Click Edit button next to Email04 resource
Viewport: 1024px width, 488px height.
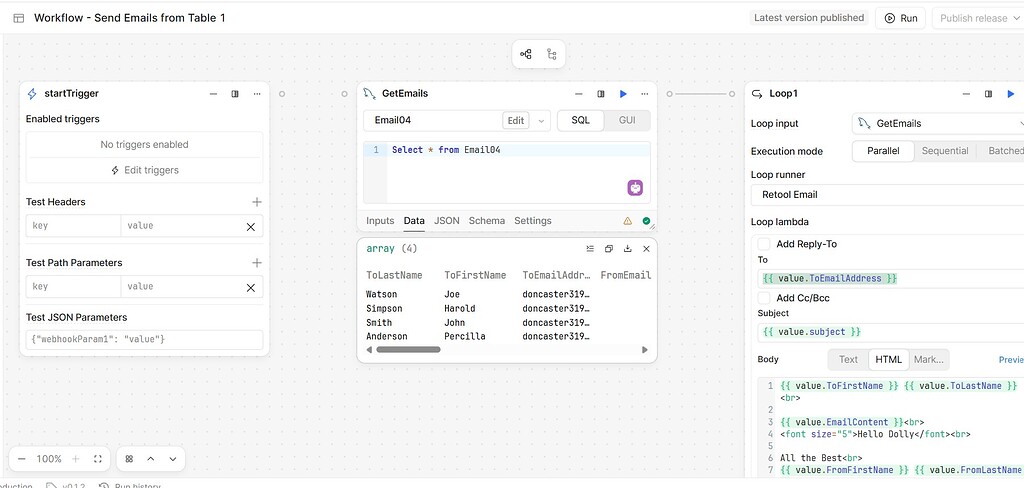coord(516,120)
